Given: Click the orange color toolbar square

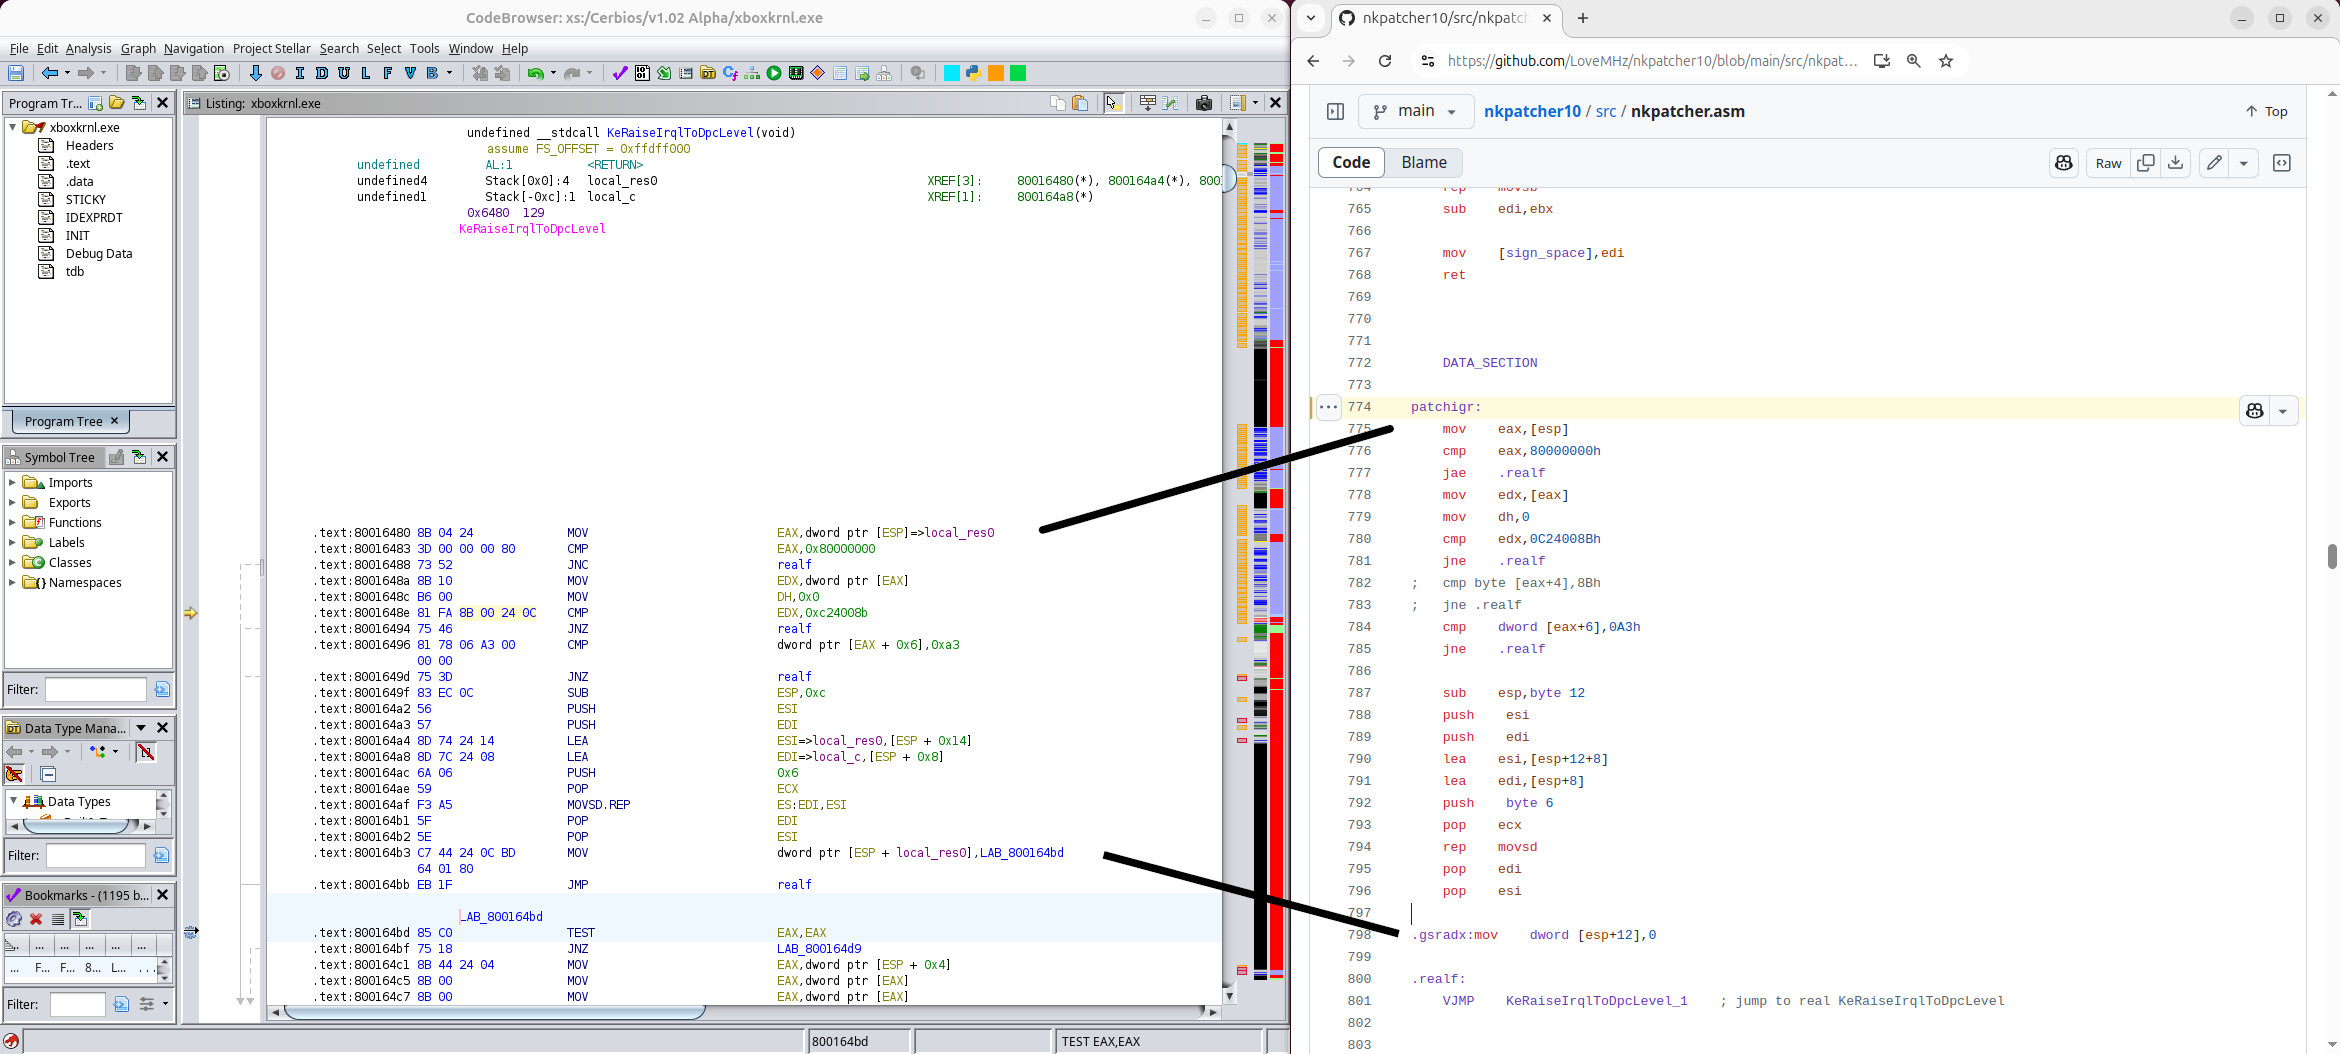Looking at the screenshot, I should click(x=996, y=73).
